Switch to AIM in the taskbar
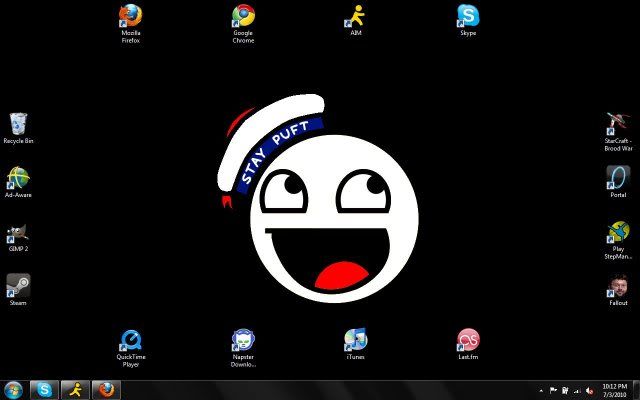The width and height of the screenshot is (640, 400). (75, 390)
